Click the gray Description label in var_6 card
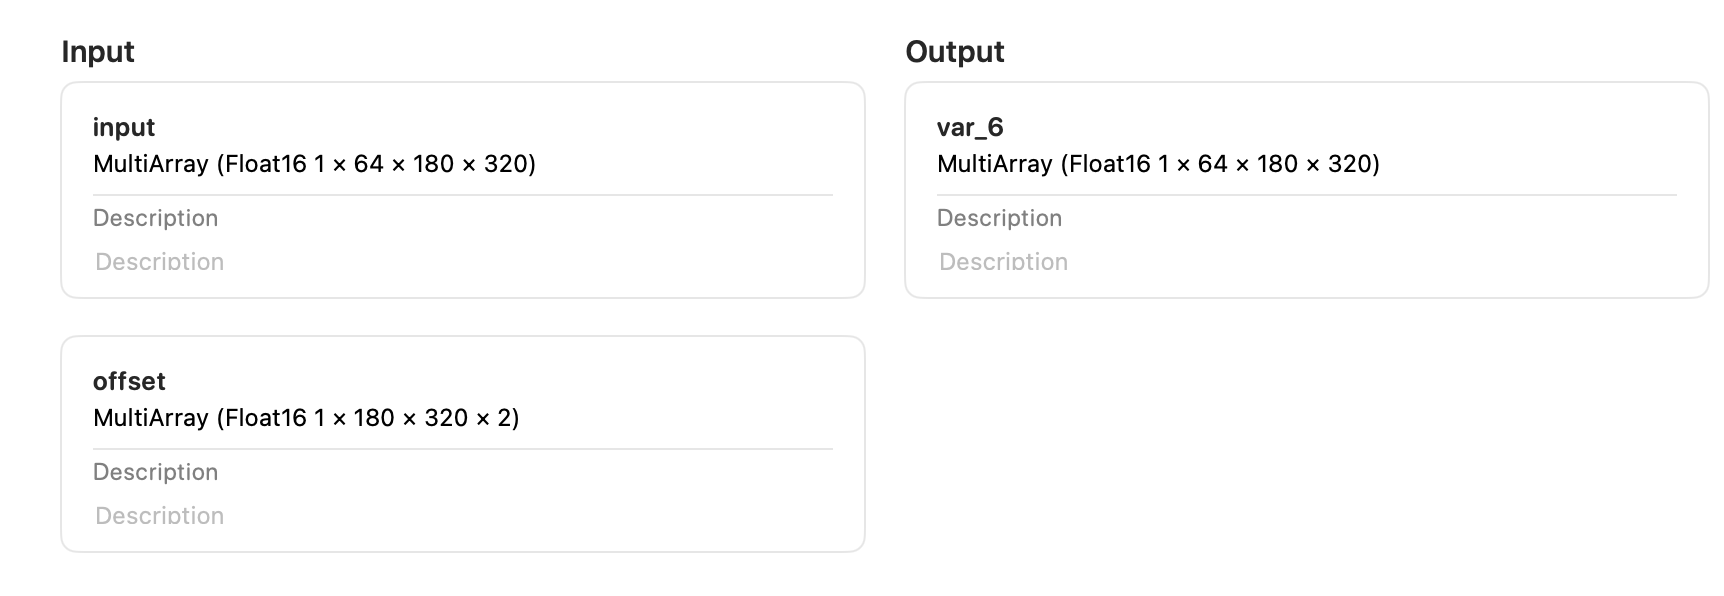The width and height of the screenshot is (1724, 596). pyautogui.click(x=999, y=218)
